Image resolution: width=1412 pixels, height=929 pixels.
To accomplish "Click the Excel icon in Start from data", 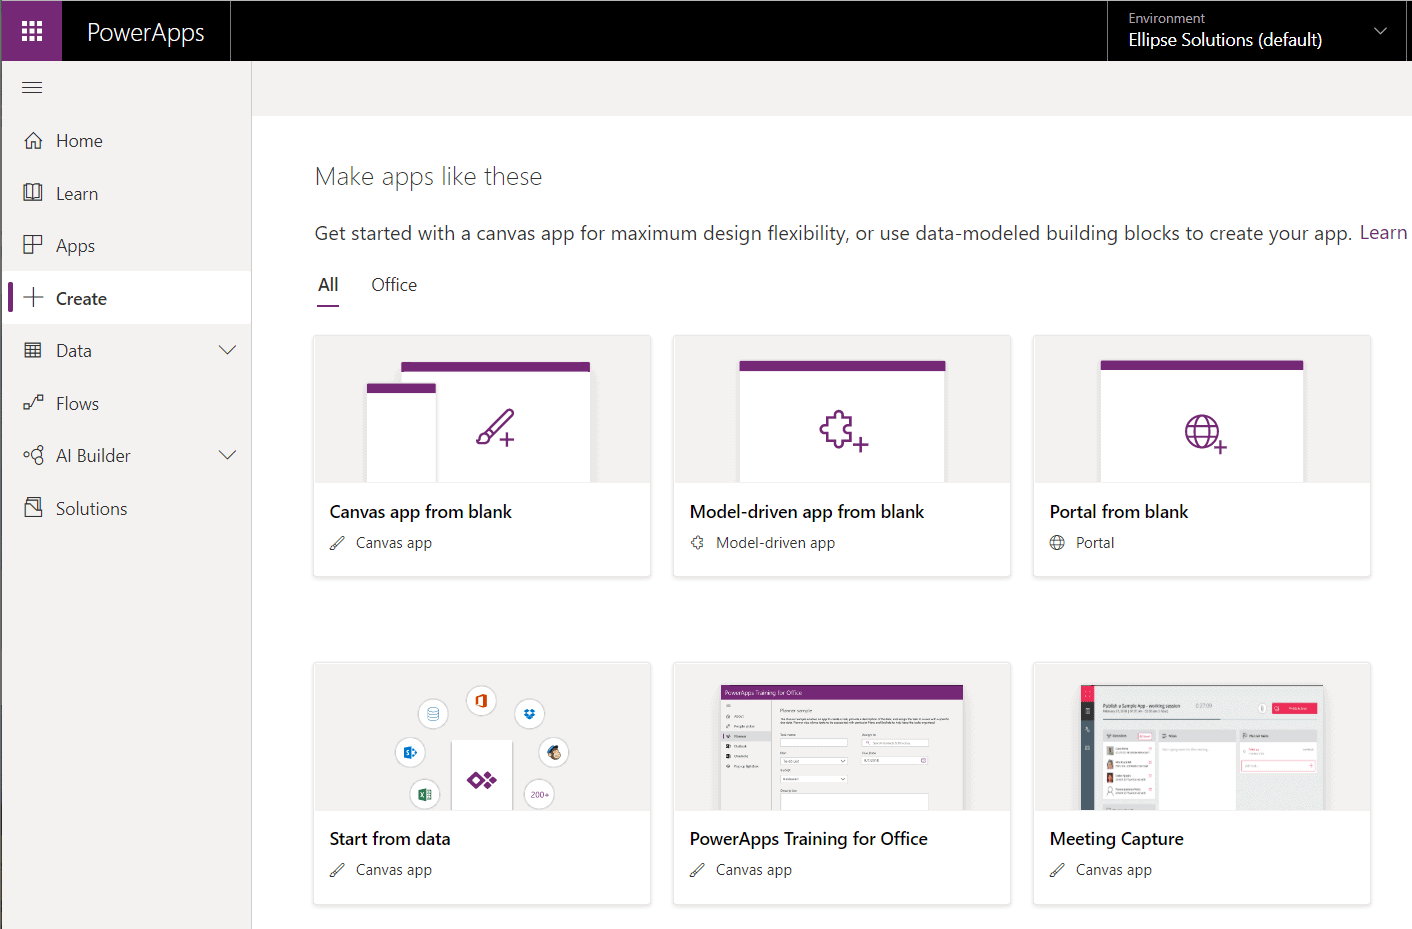I will pyautogui.click(x=424, y=794).
